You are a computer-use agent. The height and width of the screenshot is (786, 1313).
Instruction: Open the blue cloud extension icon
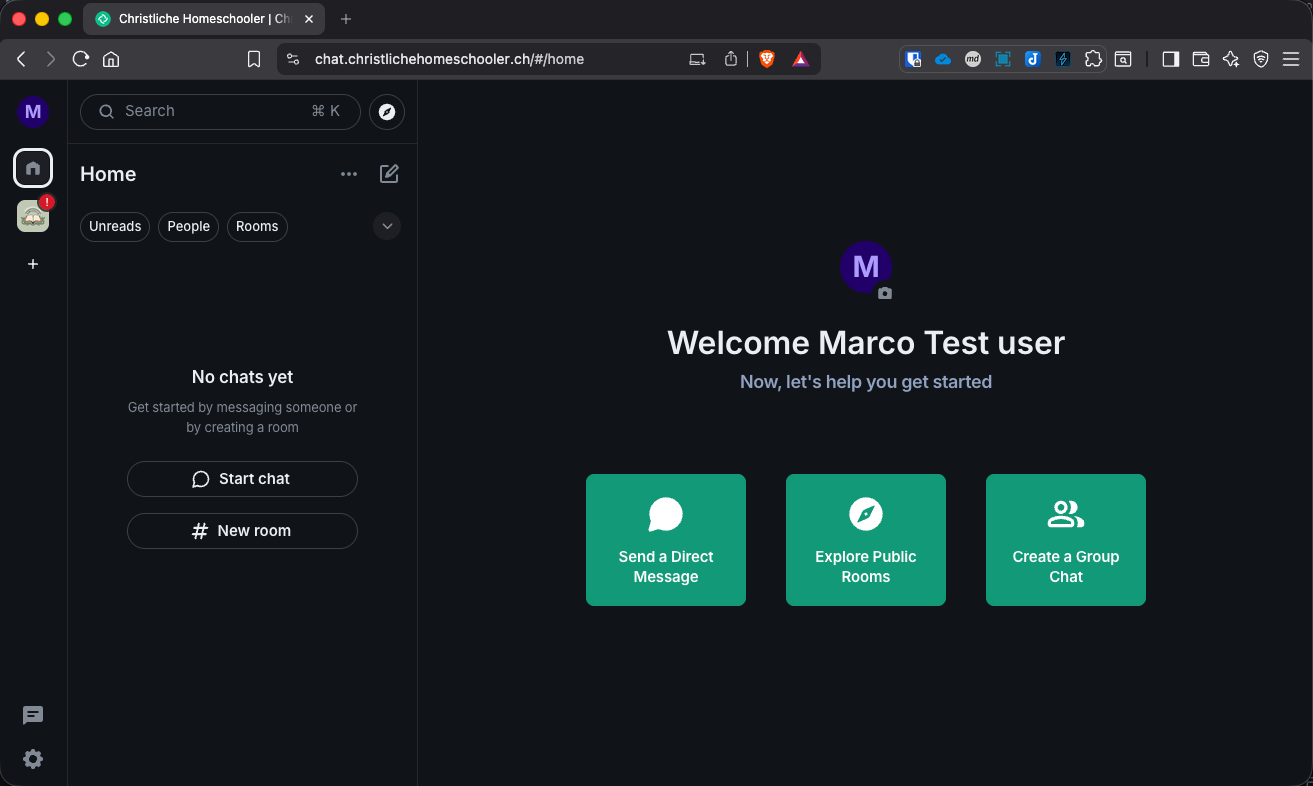943,59
